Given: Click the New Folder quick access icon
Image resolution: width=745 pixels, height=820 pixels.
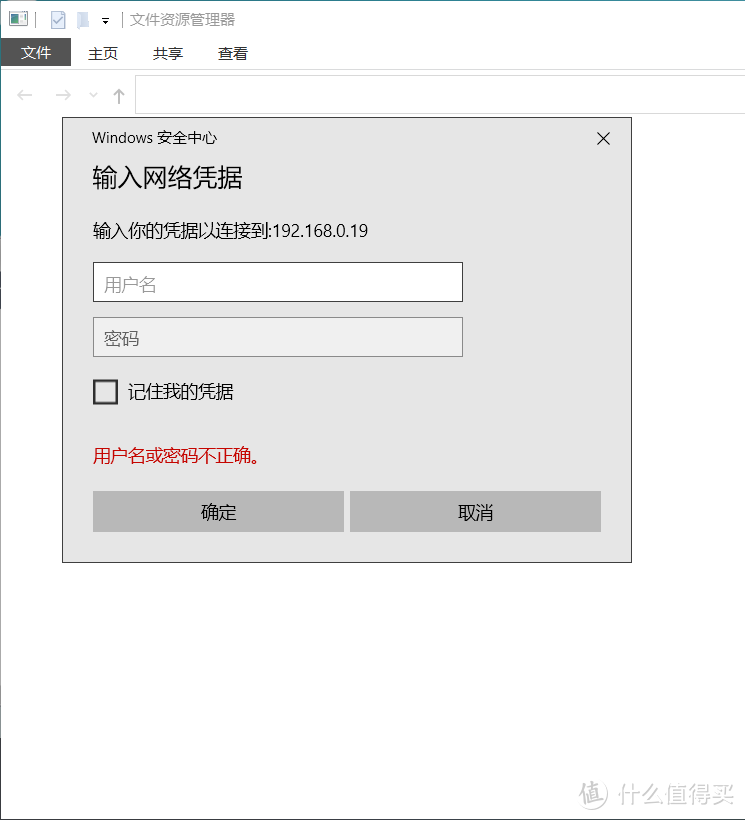Looking at the screenshot, I should click(x=83, y=20).
